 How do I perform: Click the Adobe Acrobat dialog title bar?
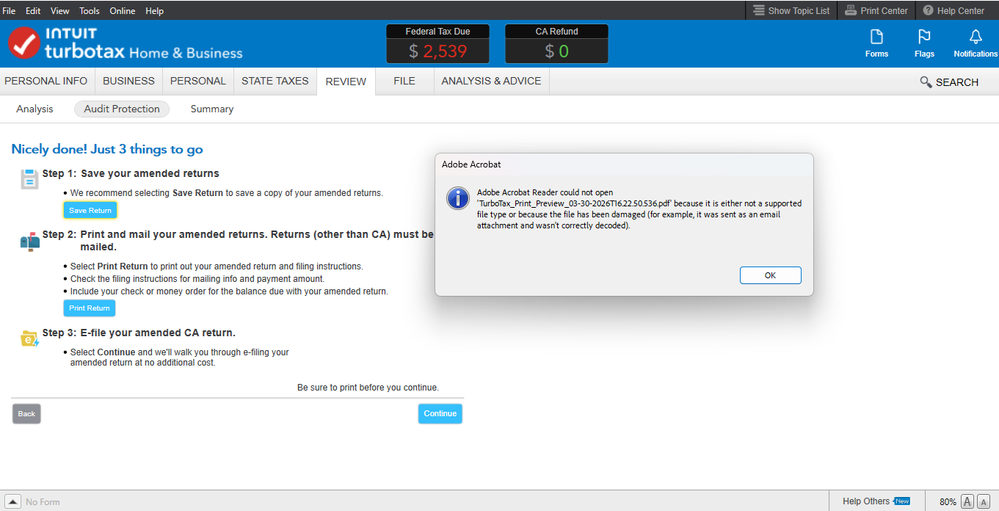click(x=624, y=164)
